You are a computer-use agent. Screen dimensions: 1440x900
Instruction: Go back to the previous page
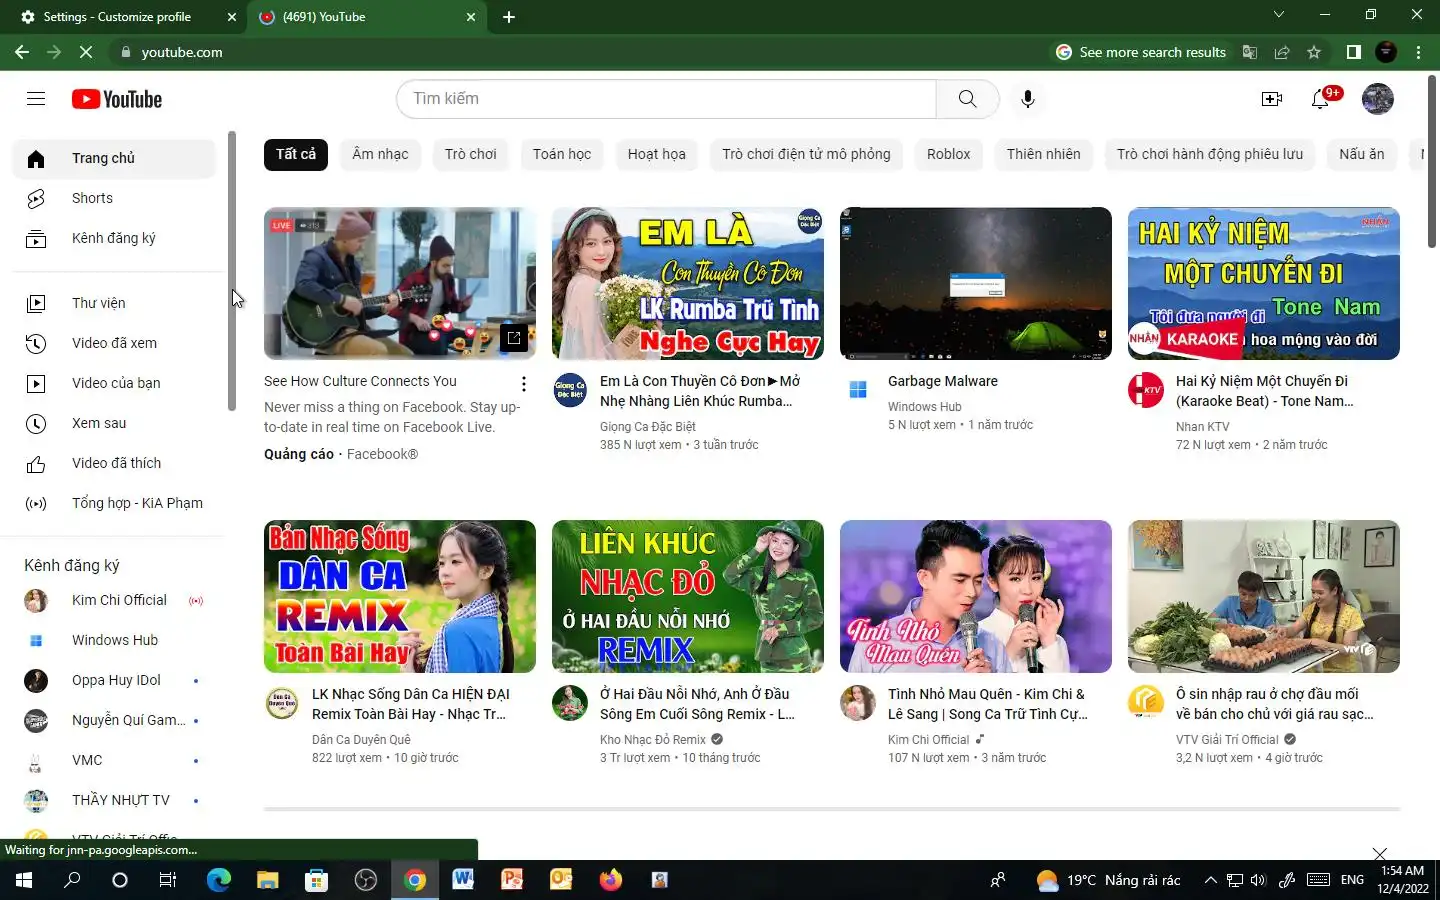22,52
